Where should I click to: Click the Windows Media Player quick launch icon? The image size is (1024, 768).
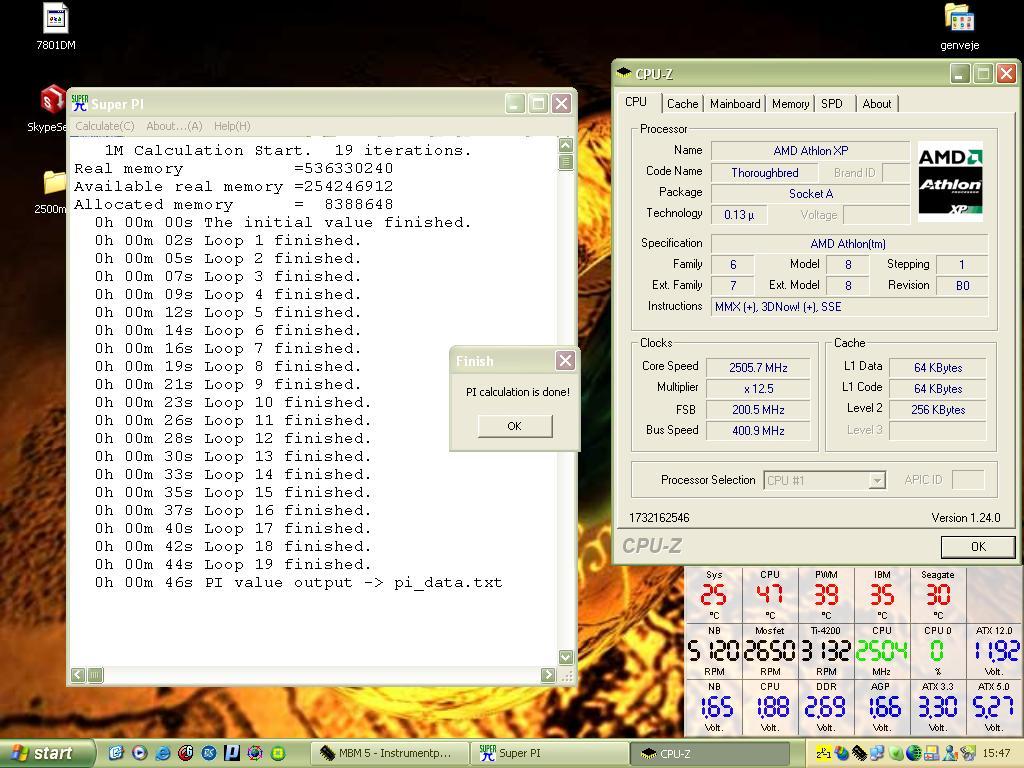tap(139, 753)
